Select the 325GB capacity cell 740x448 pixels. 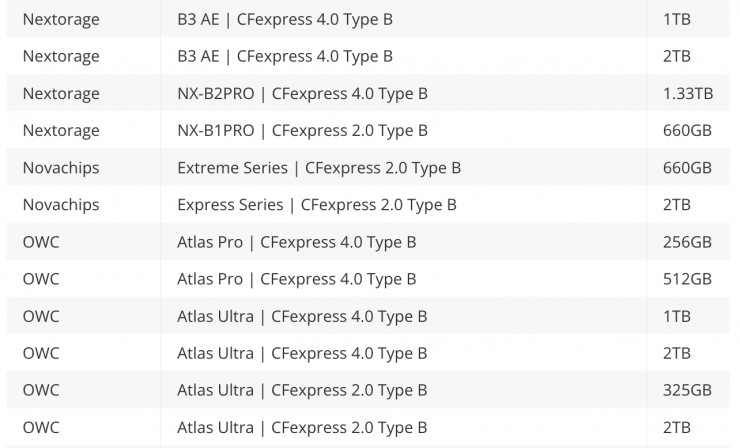687,390
